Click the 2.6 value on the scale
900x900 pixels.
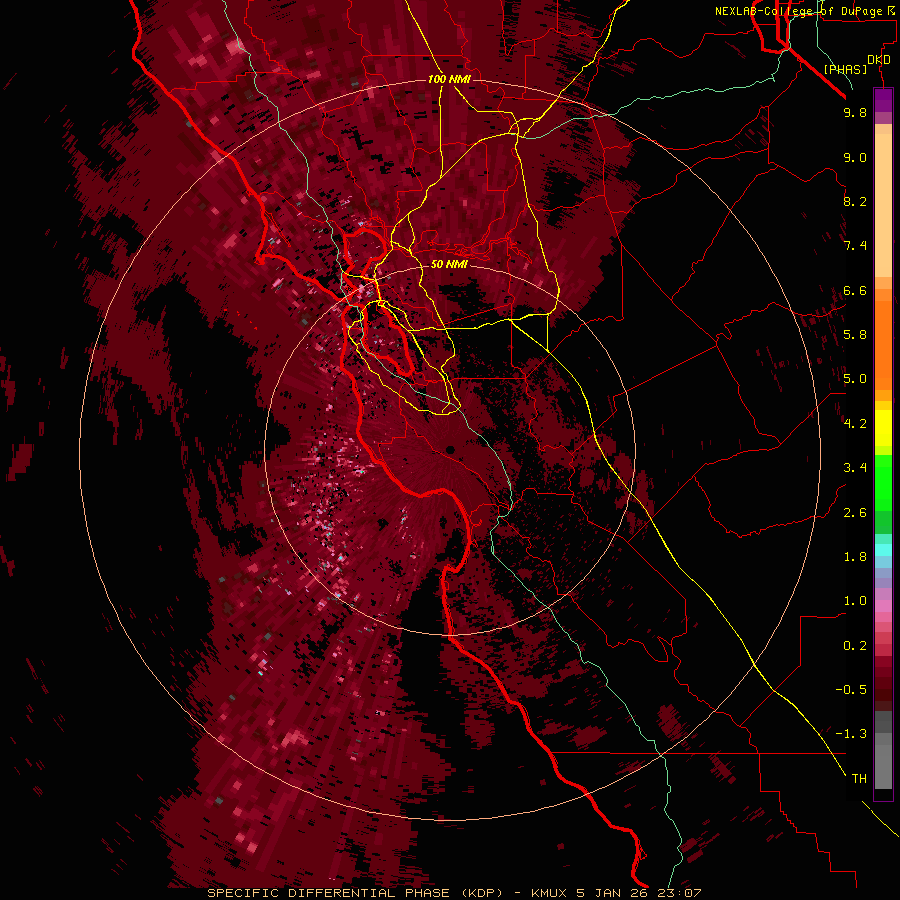[x=855, y=513]
